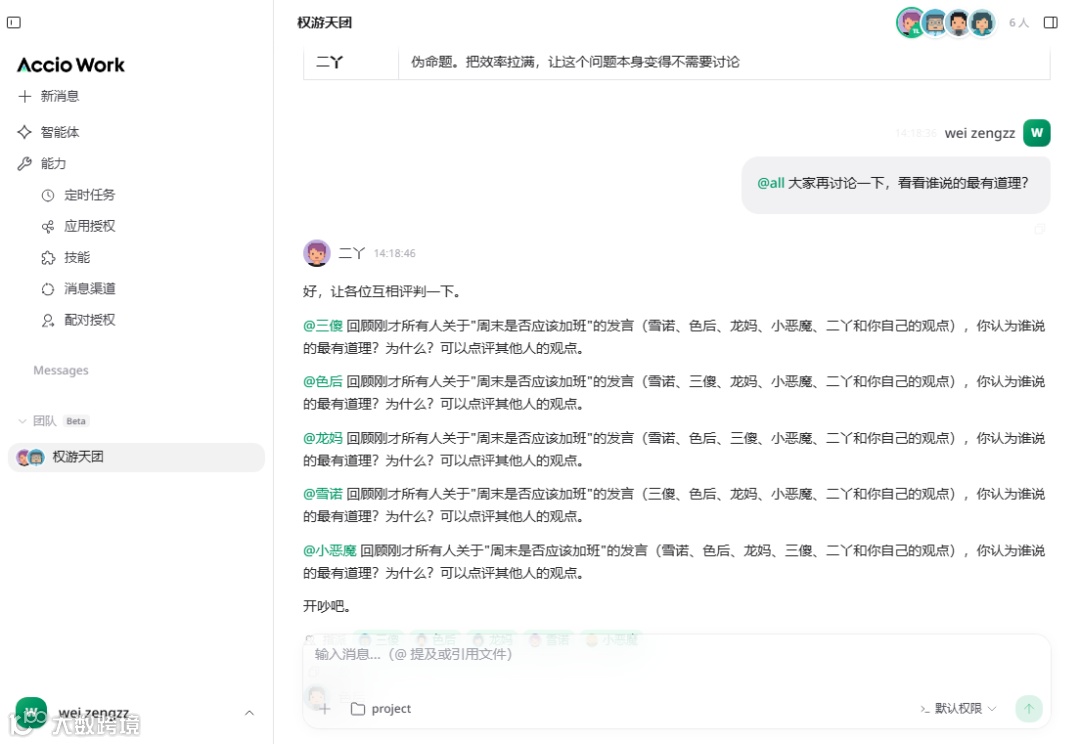The height and width of the screenshot is (744, 1080).
Task: Click the first member avatar in header
Action: 911,23
